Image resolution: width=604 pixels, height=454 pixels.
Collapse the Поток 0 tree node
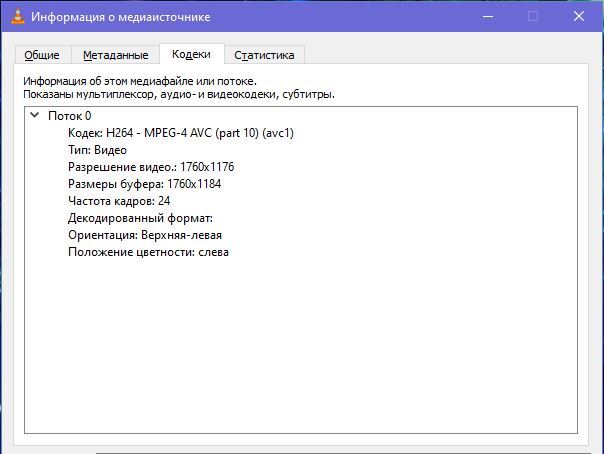tap(35, 115)
